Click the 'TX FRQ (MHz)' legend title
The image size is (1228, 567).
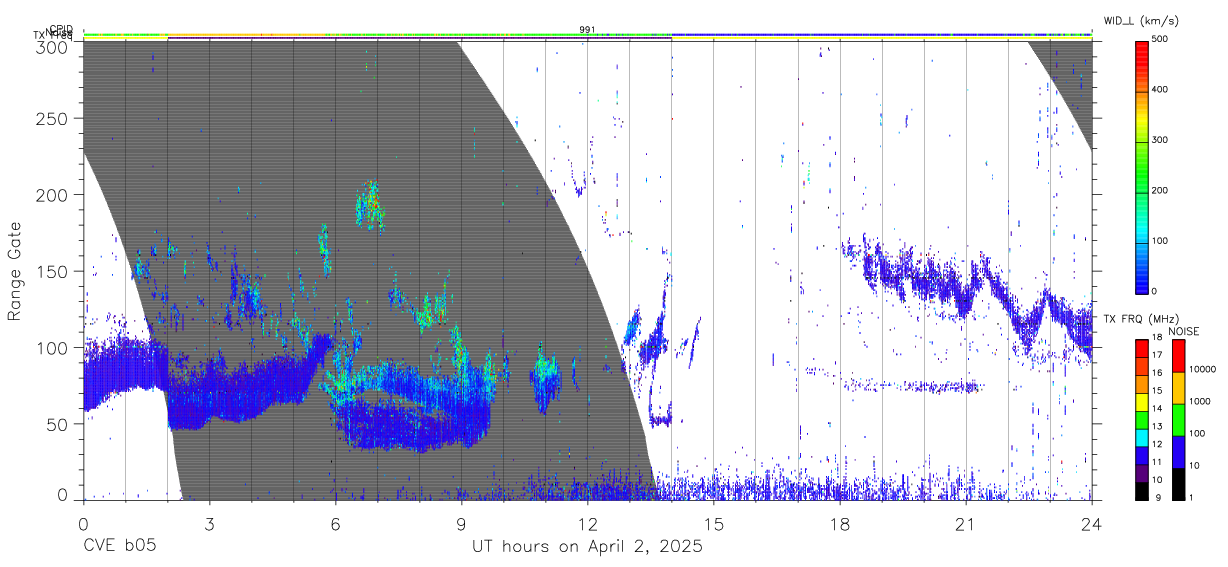pos(1141,319)
